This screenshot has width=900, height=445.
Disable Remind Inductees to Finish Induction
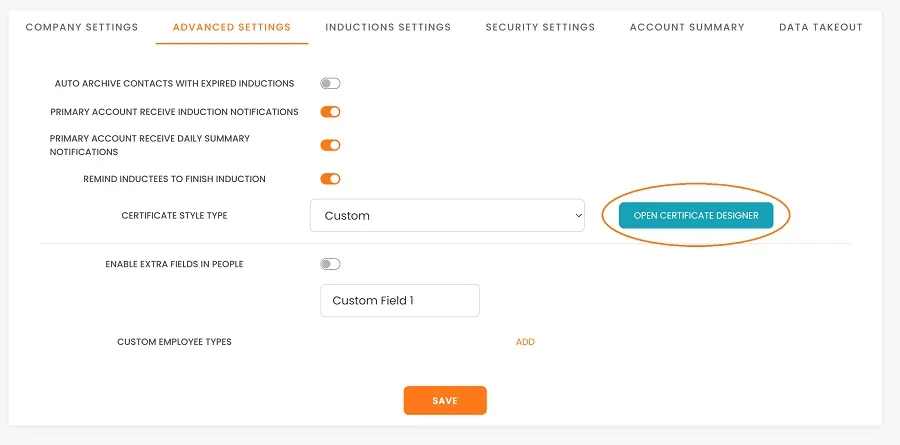(x=330, y=179)
